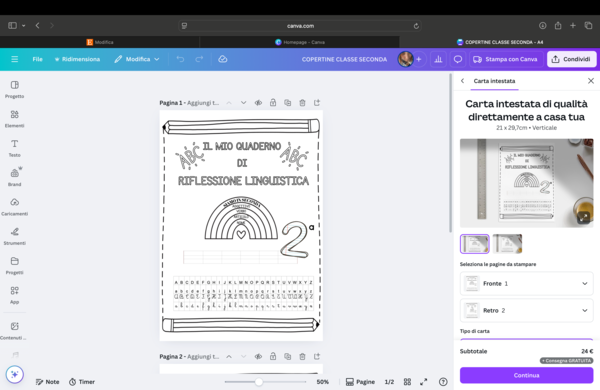Duplicate Pagina 1
The image size is (600, 390).
287,103
